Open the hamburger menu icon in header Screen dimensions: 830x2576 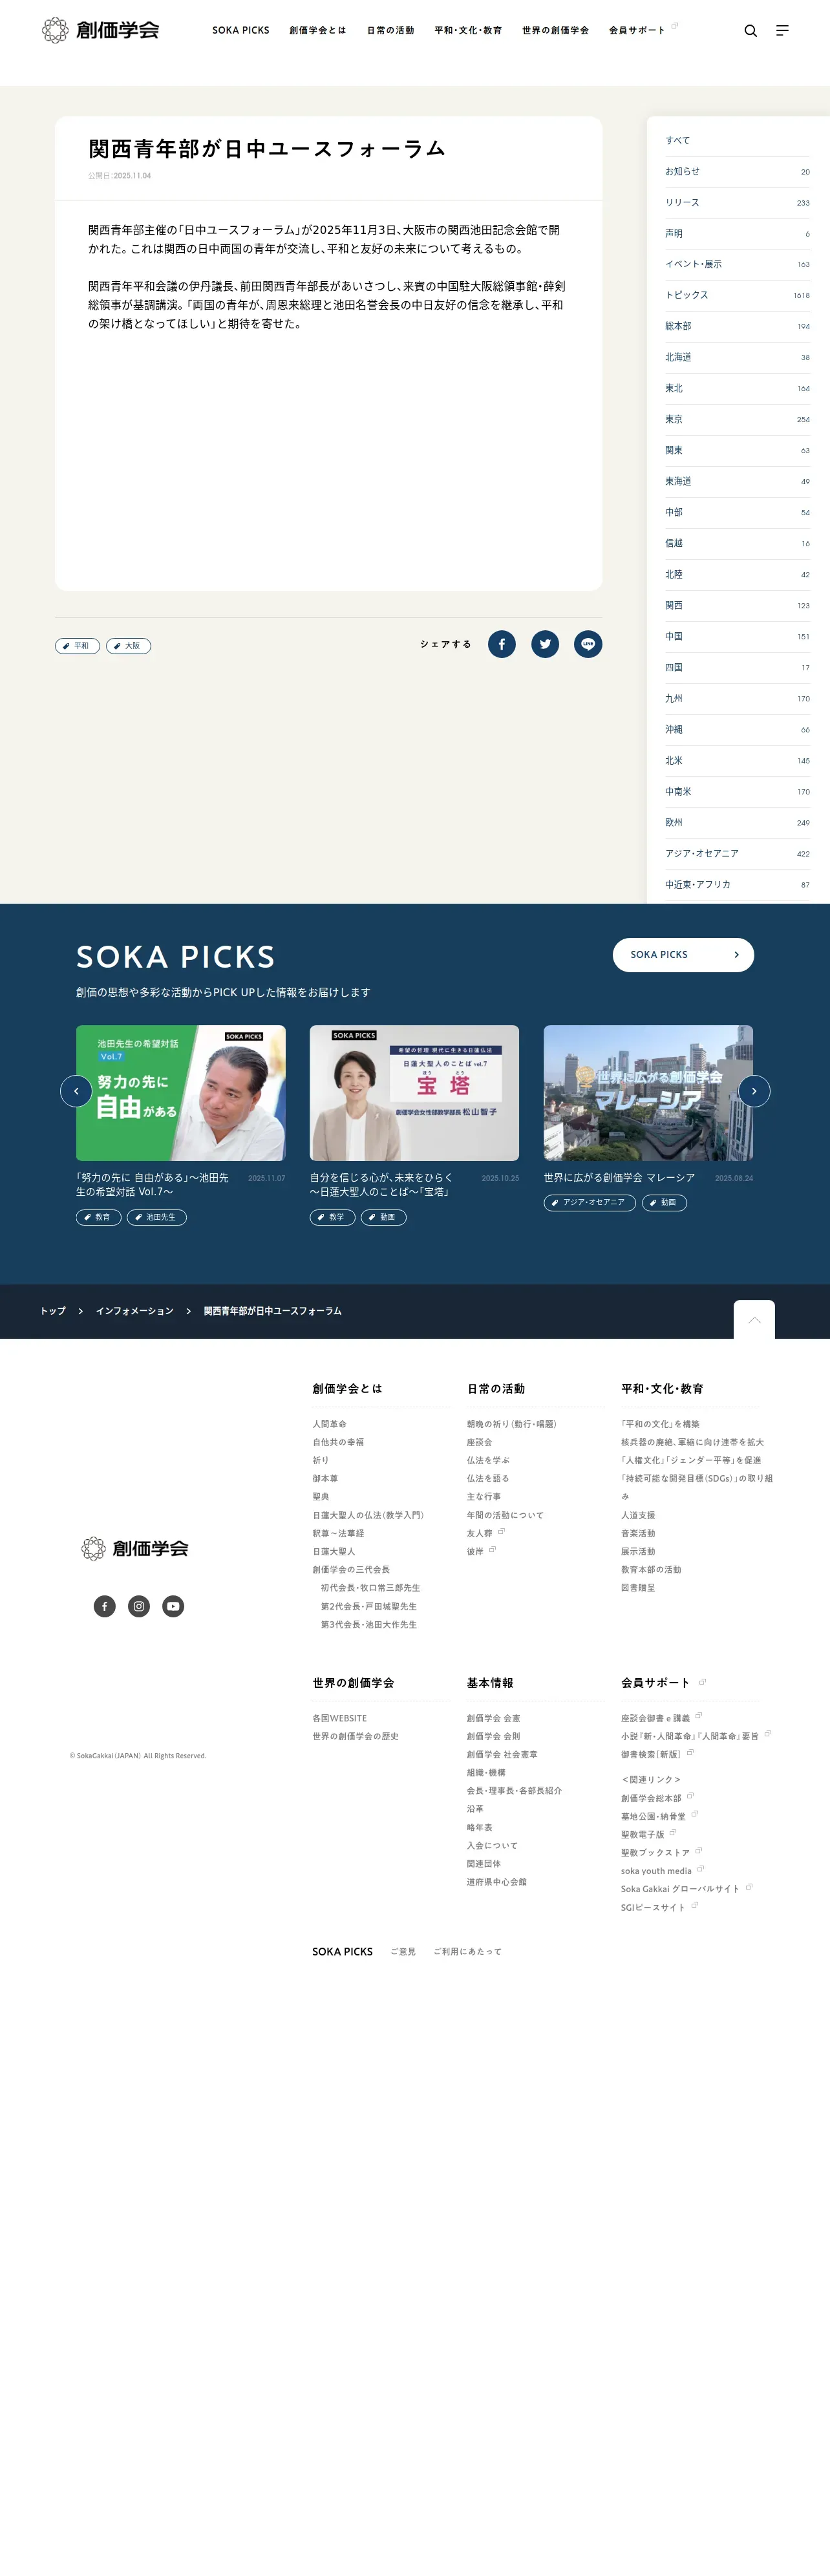[782, 31]
